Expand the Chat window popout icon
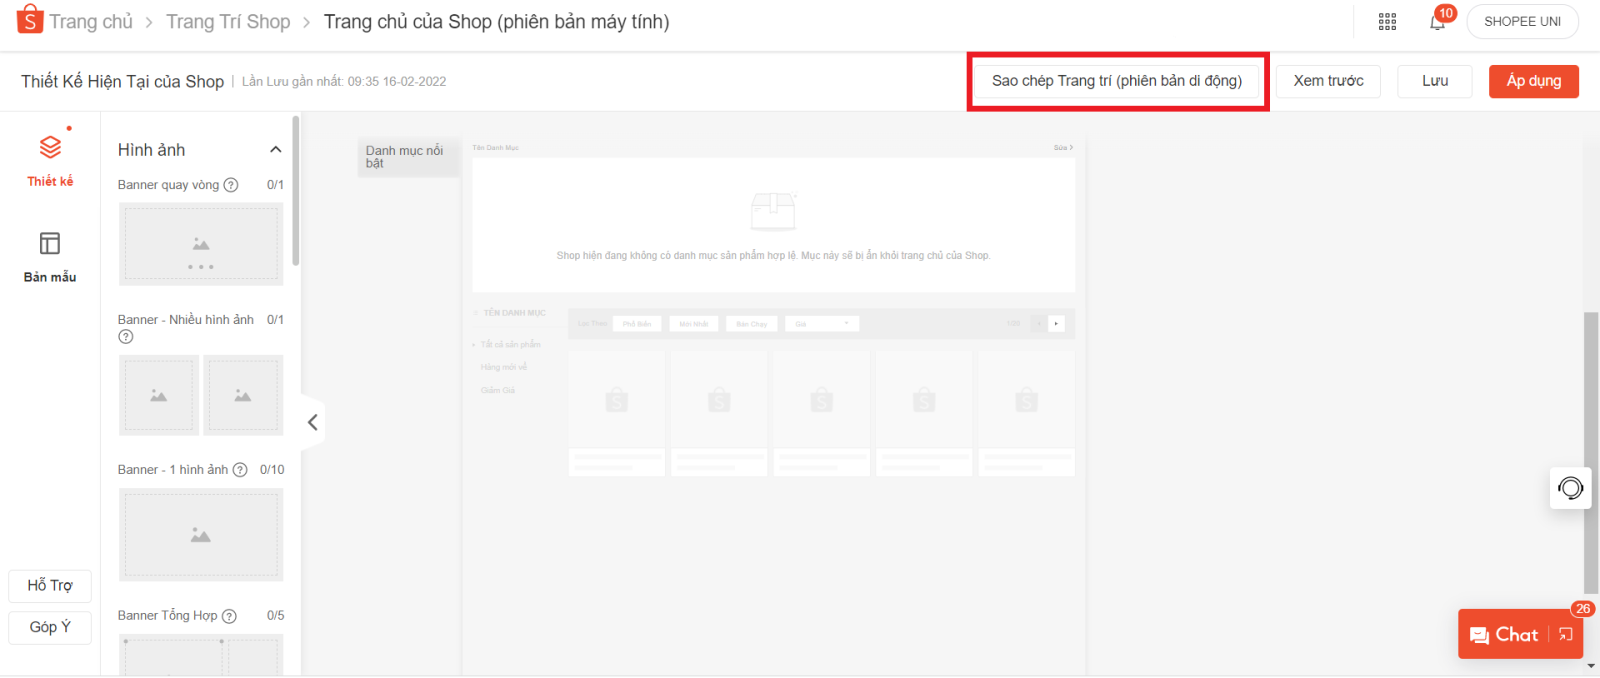 [1566, 635]
